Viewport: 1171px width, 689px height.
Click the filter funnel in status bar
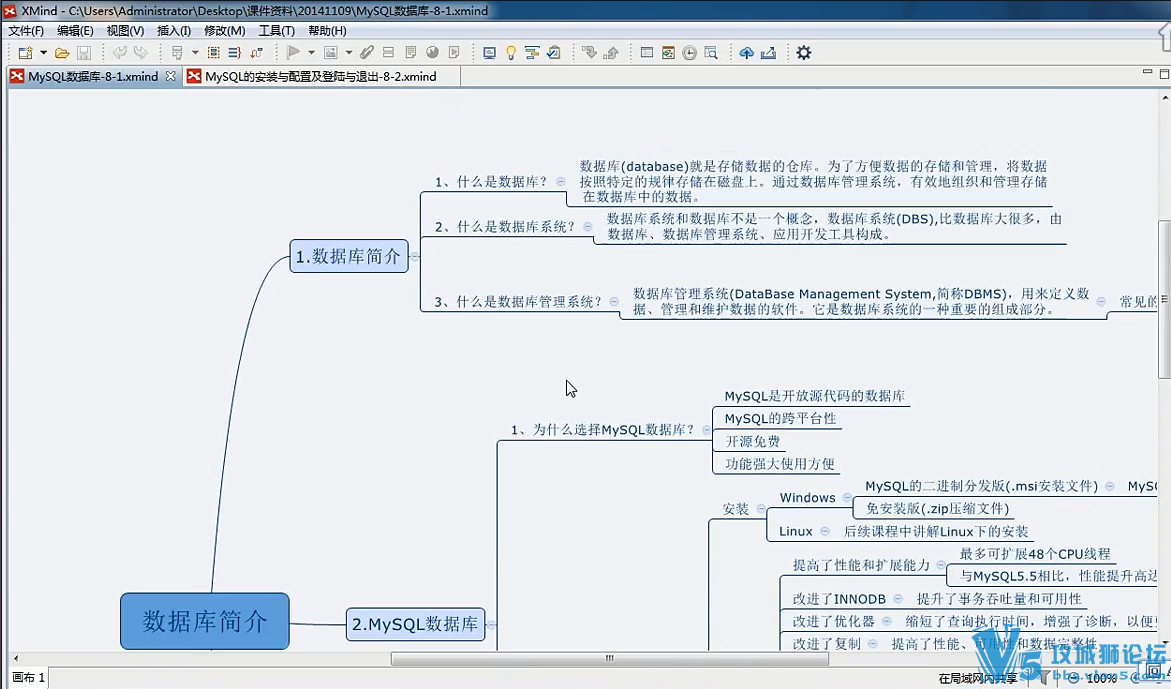coord(1043,677)
